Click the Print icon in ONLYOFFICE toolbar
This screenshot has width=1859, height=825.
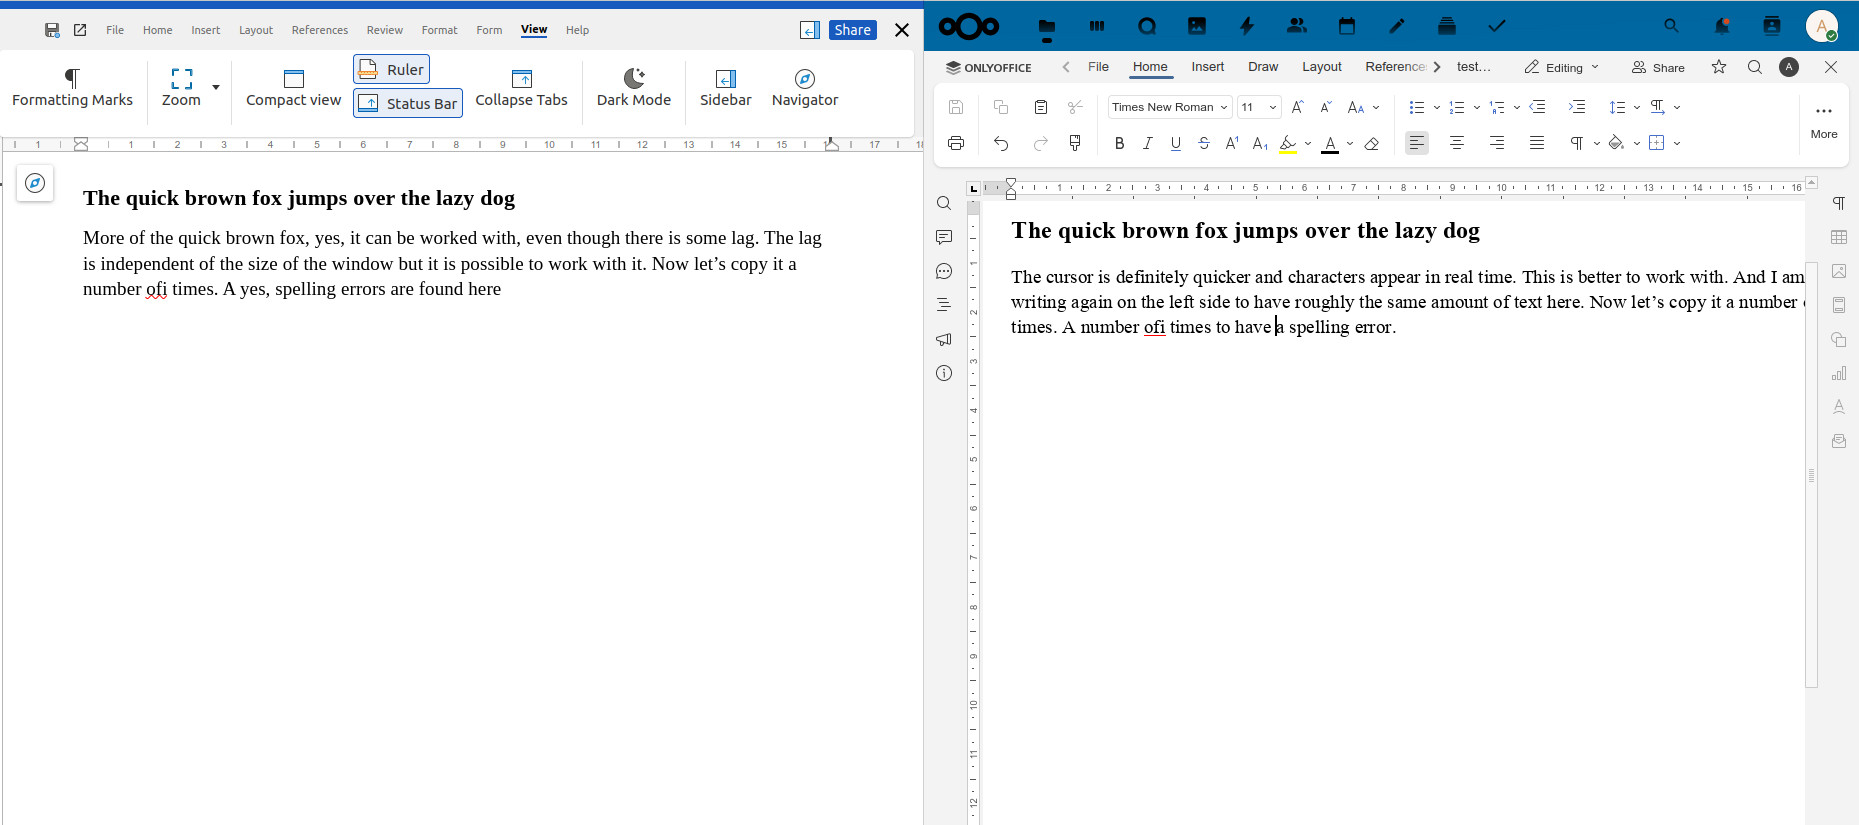click(x=956, y=143)
